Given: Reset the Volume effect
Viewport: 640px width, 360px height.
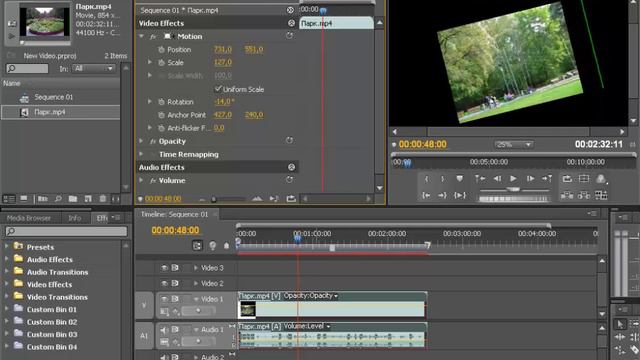Looking at the screenshot, I should [x=289, y=180].
